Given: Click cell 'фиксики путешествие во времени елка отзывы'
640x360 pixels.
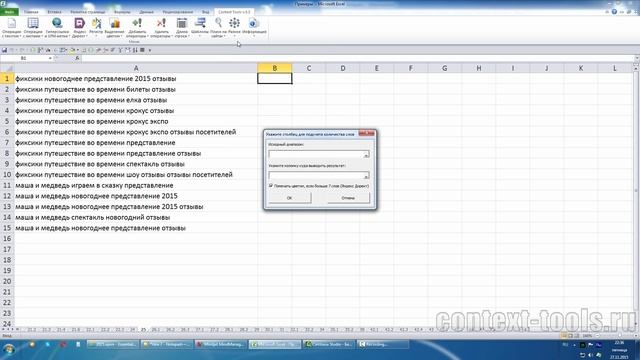Looking at the screenshot, I should [x=136, y=100].
